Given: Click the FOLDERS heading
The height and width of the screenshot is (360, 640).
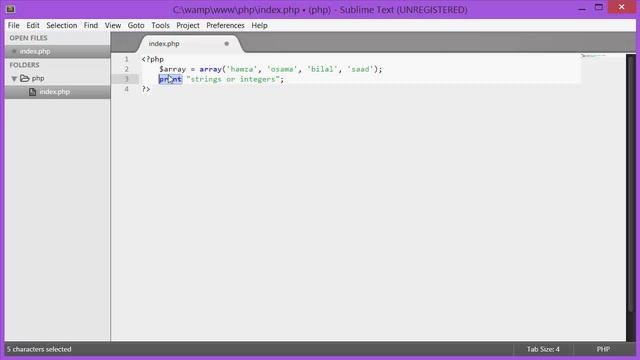Looking at the screenshot, I should pyautogui.click(x=24, y=65).
